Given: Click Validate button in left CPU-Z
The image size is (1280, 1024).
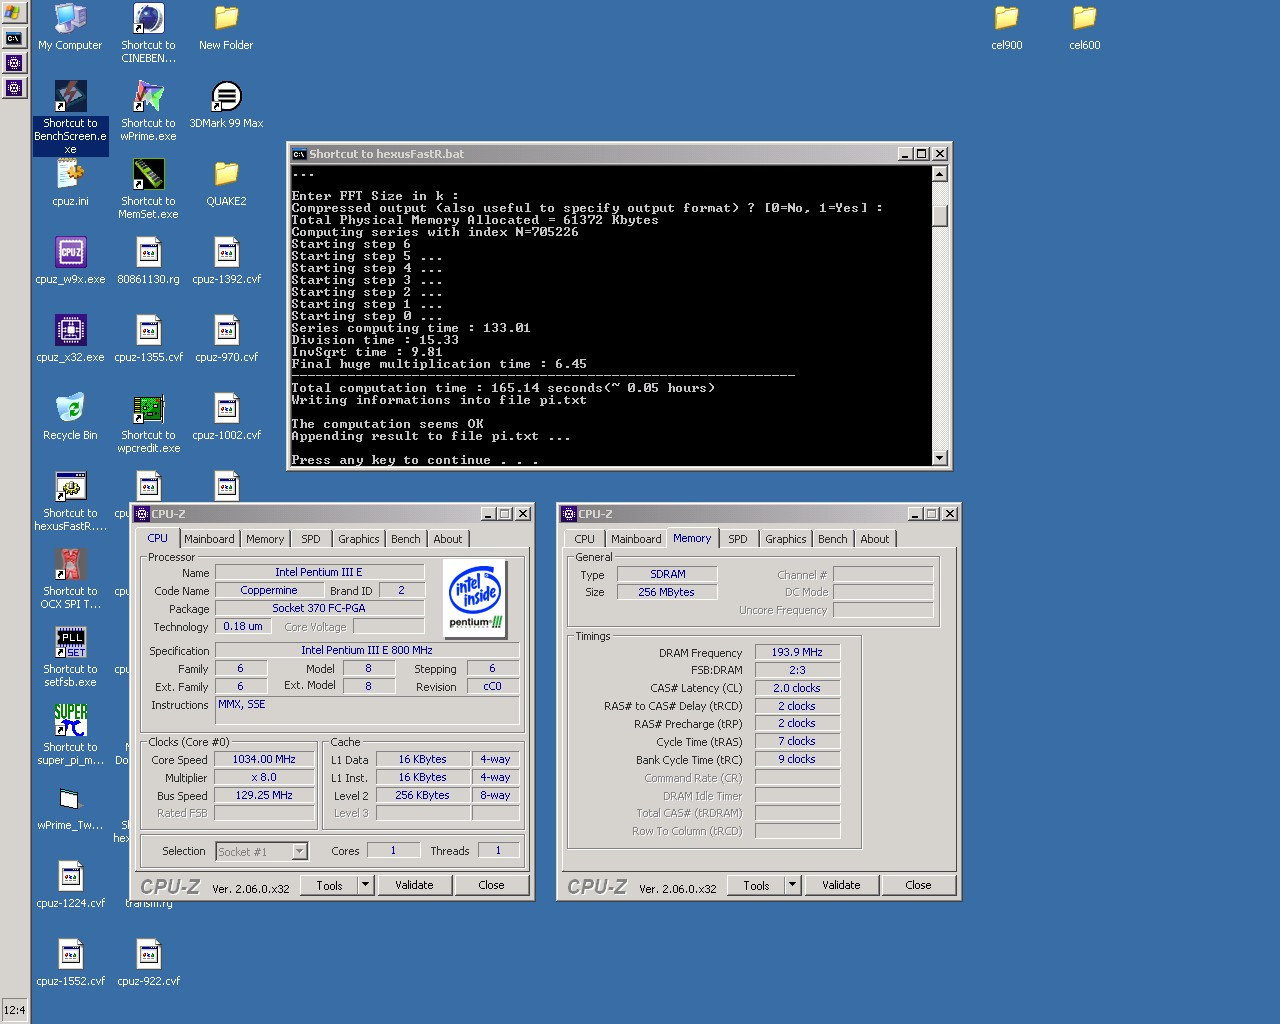Looking at the screenshot, I should [x=414, y=885].
